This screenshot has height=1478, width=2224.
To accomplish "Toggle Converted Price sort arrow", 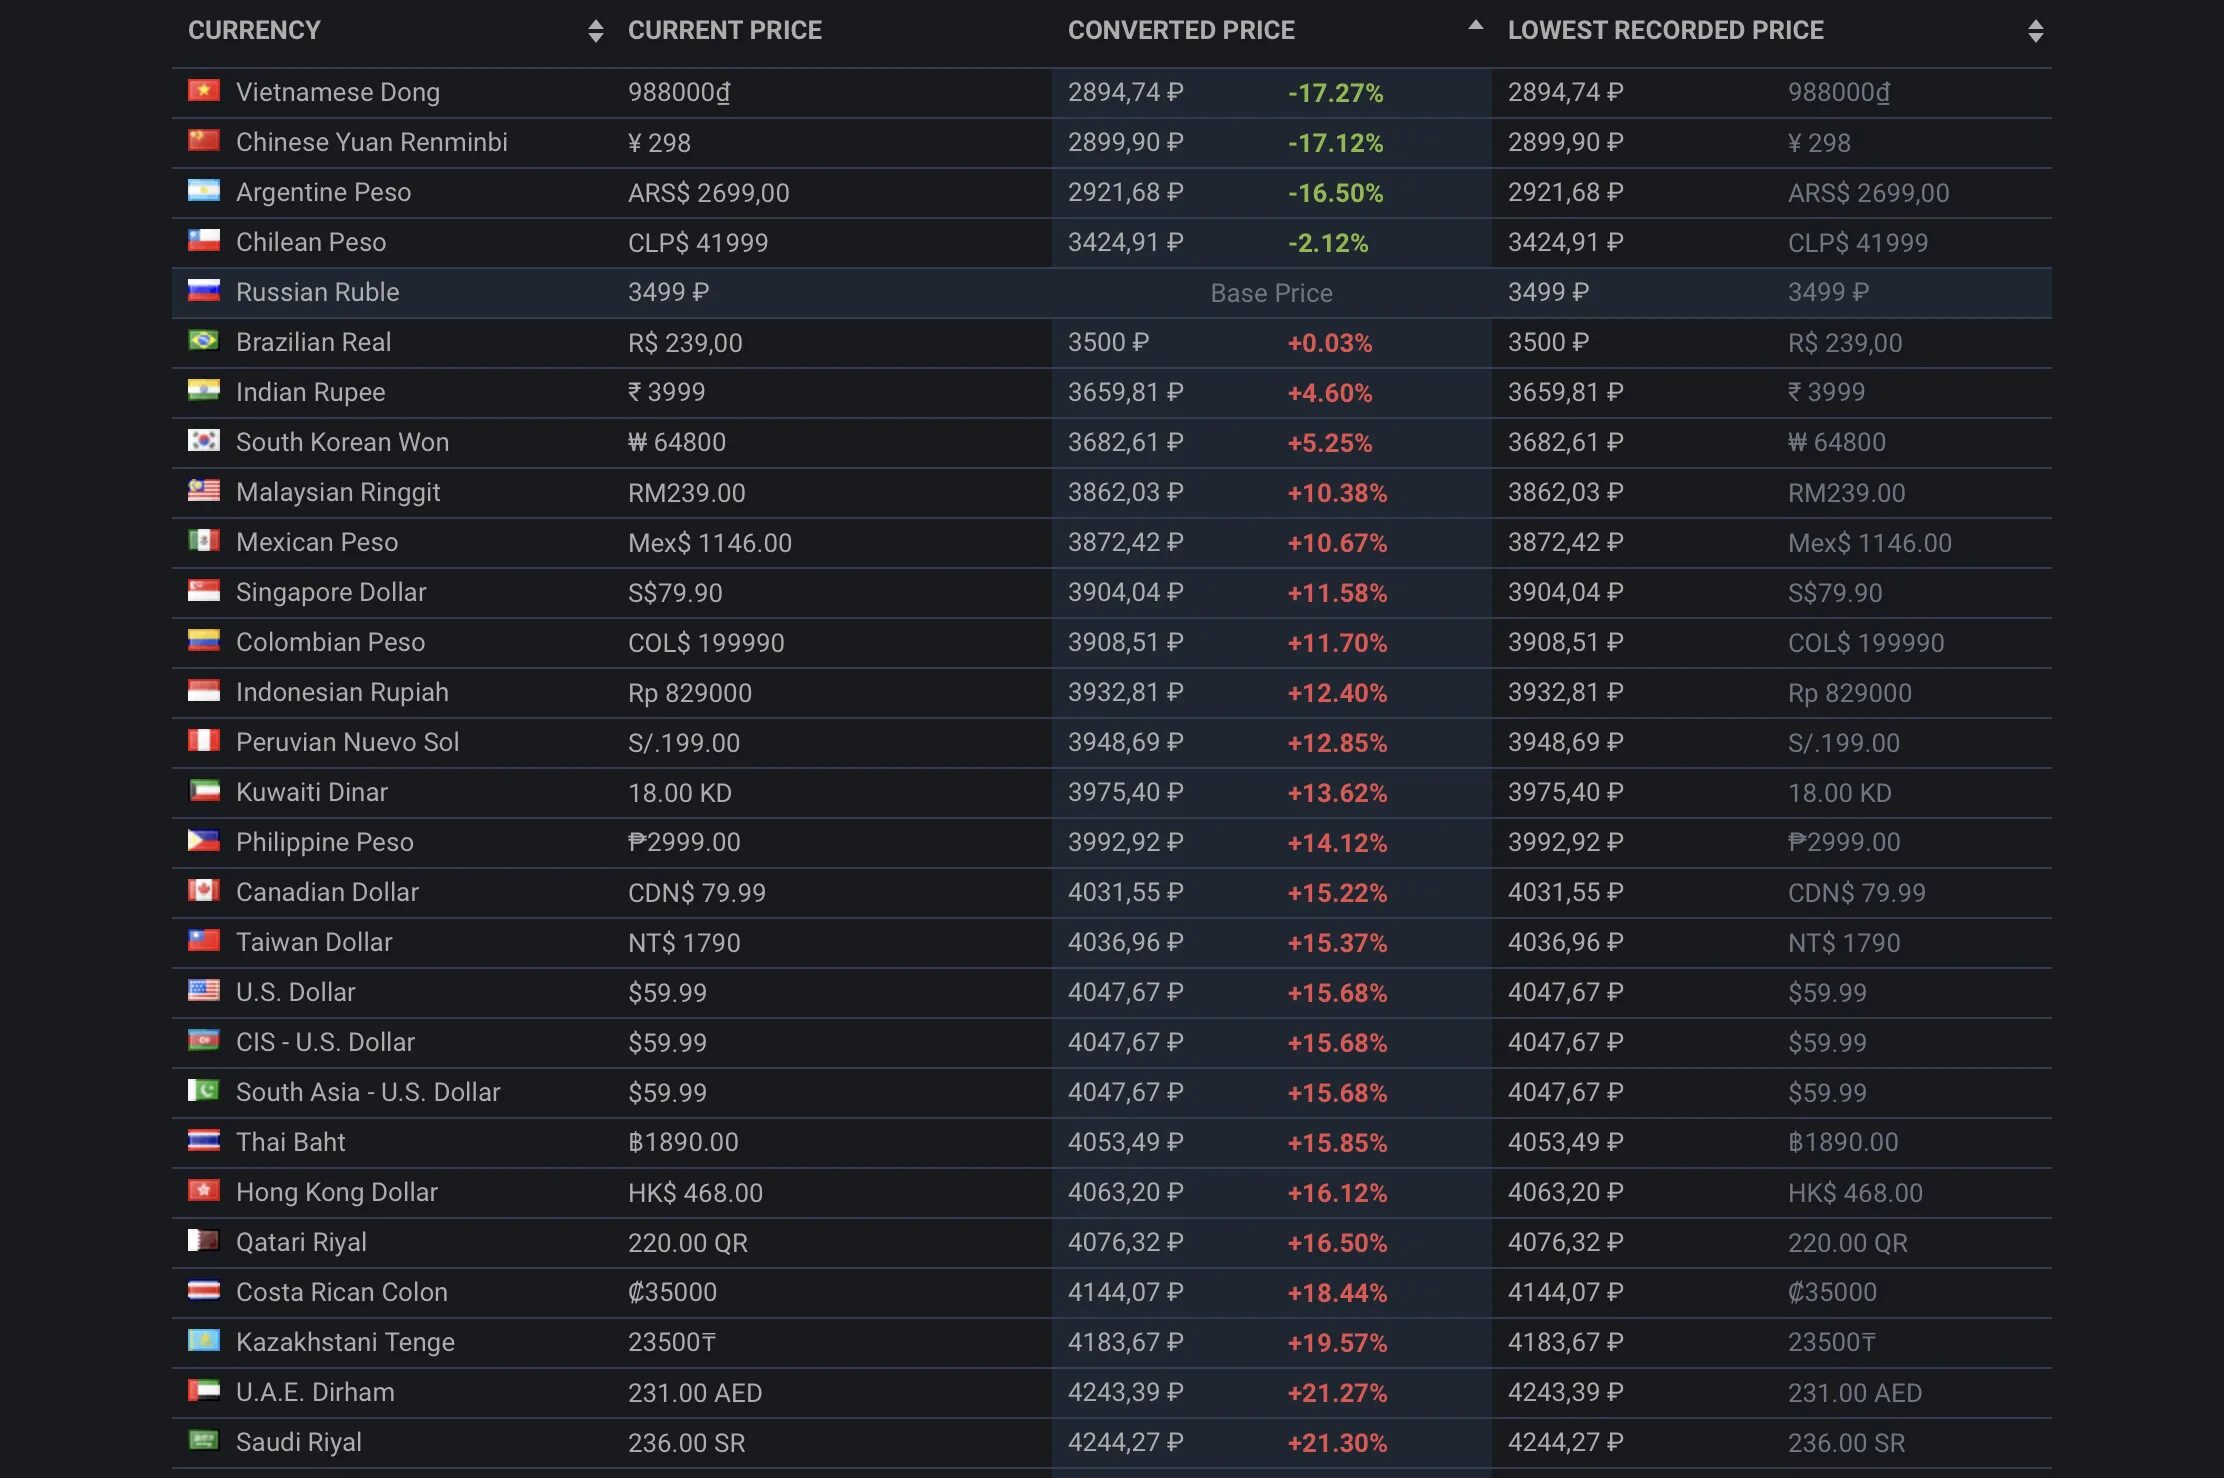I will click(x=1475, y=26).
